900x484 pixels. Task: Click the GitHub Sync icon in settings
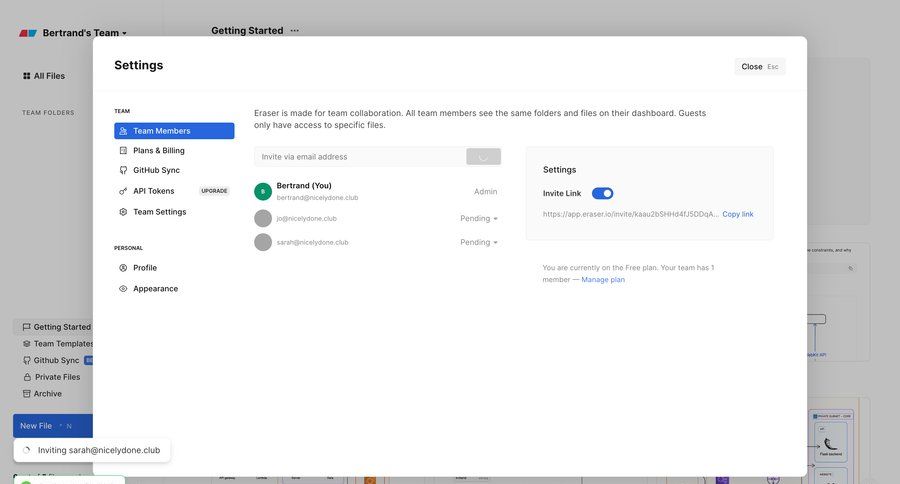click(x=123, y=170)
